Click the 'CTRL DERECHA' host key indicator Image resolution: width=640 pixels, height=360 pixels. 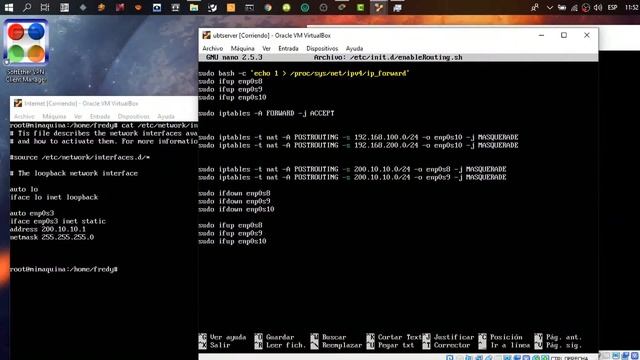point(569,358)
